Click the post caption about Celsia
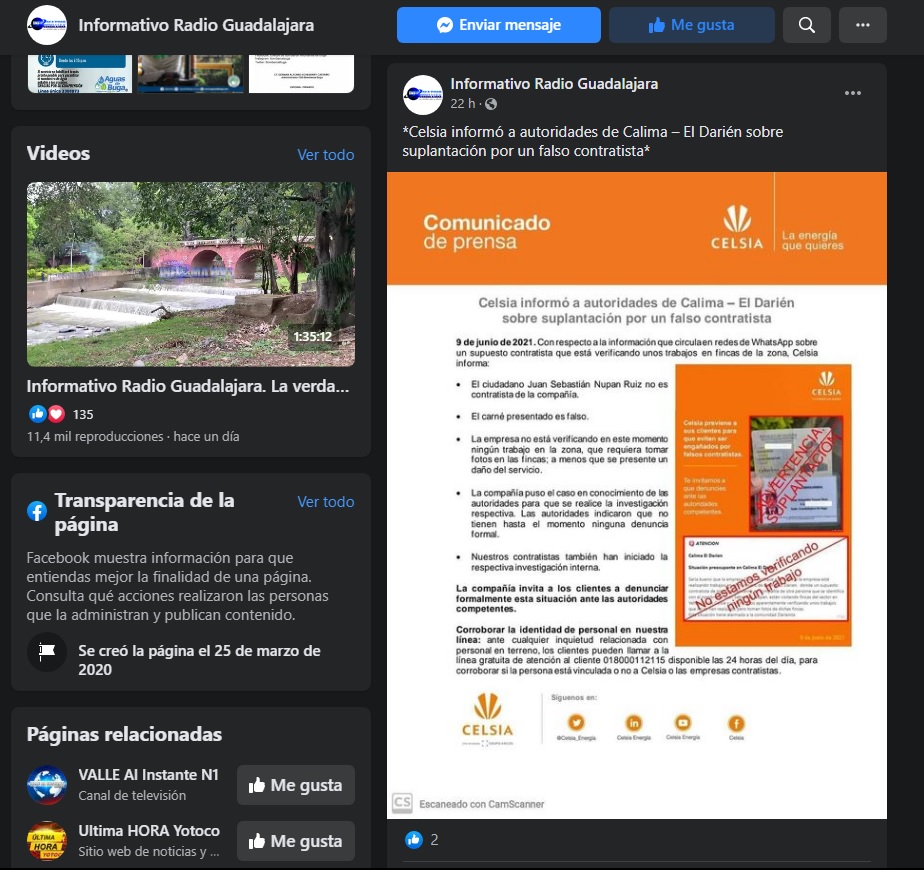The width and height of the screenshot is (924, 872). pos(593,141)
